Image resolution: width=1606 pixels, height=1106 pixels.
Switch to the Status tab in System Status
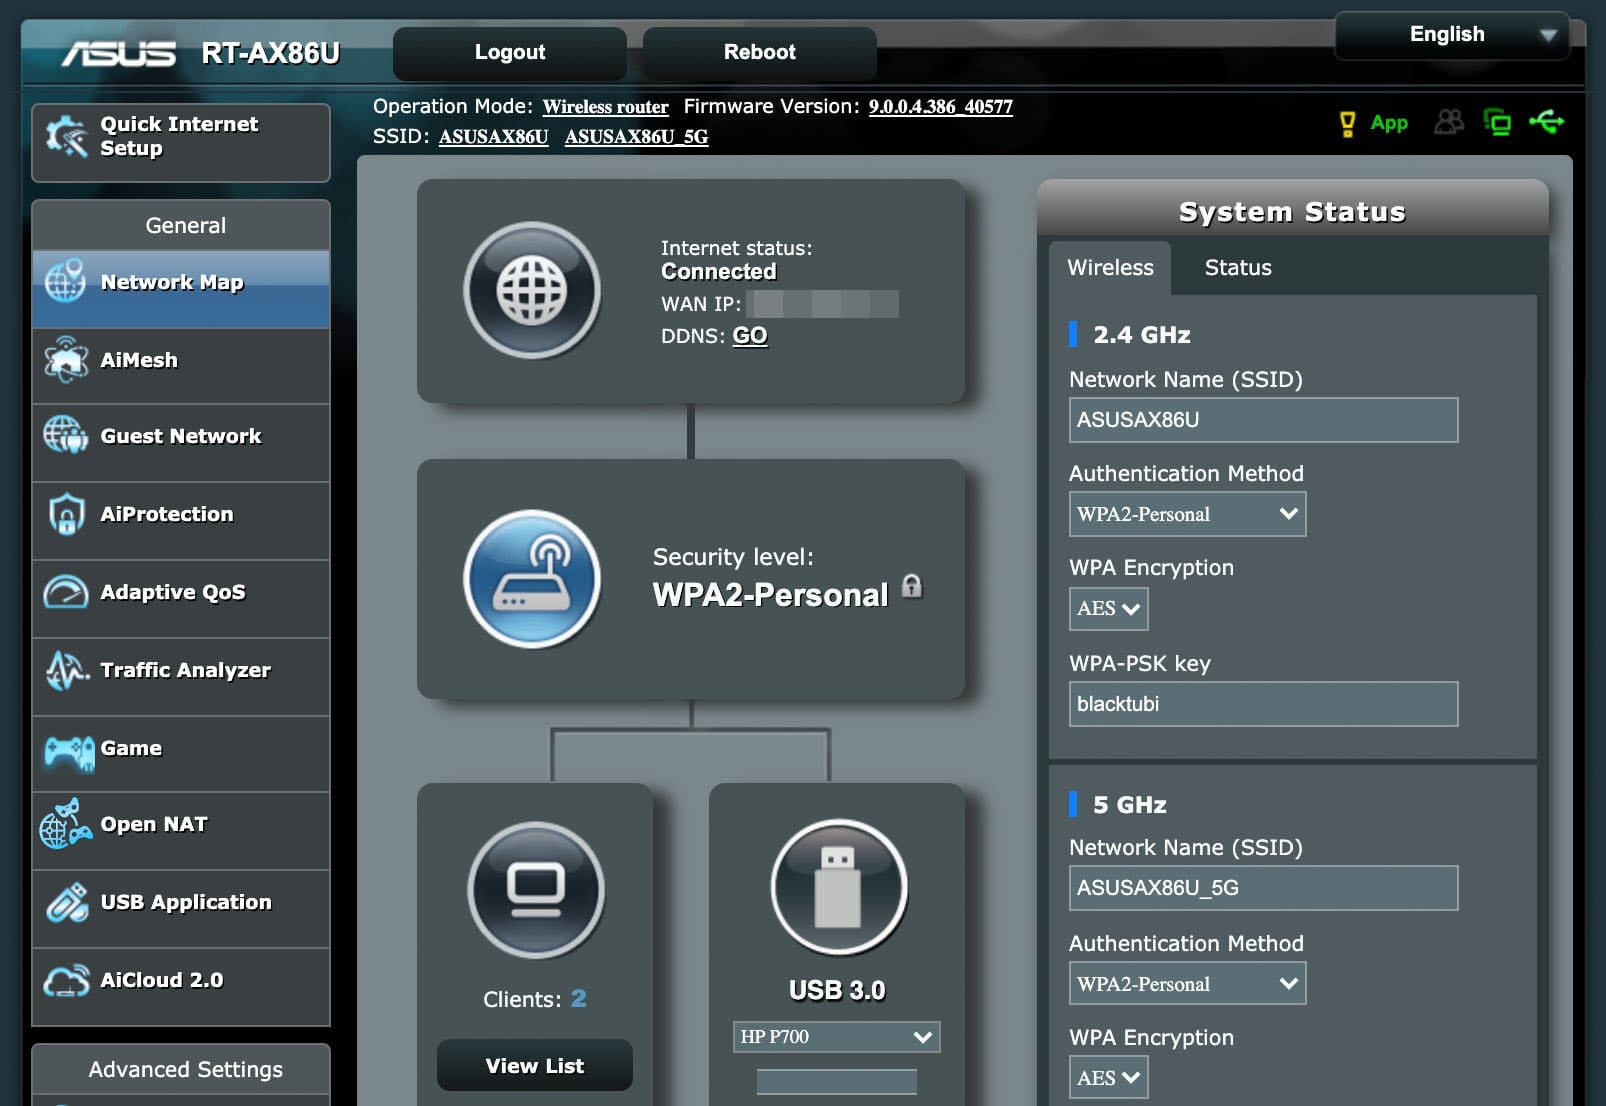1237,267
